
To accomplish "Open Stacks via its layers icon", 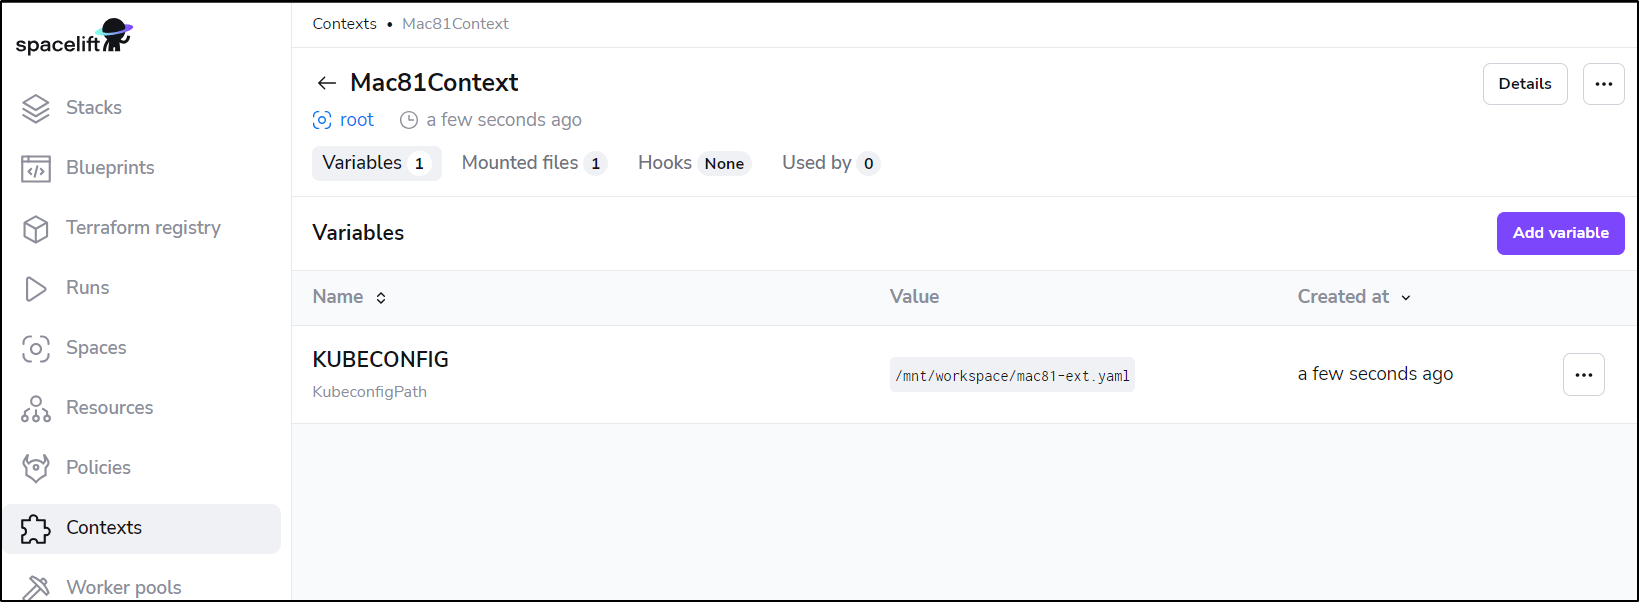I will (x=36, y=108).
